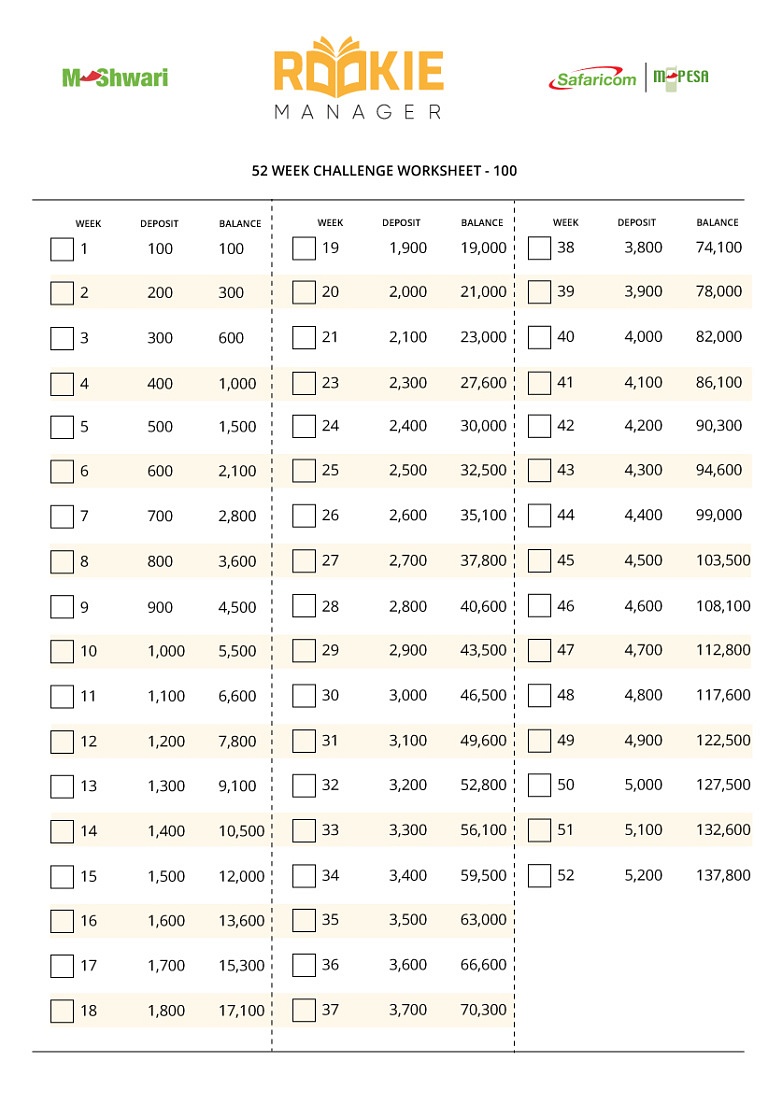The height and width of the screenshot is (1104, 768).
Task: Check the week 1 checkbox
Action: tap(62, 249)
